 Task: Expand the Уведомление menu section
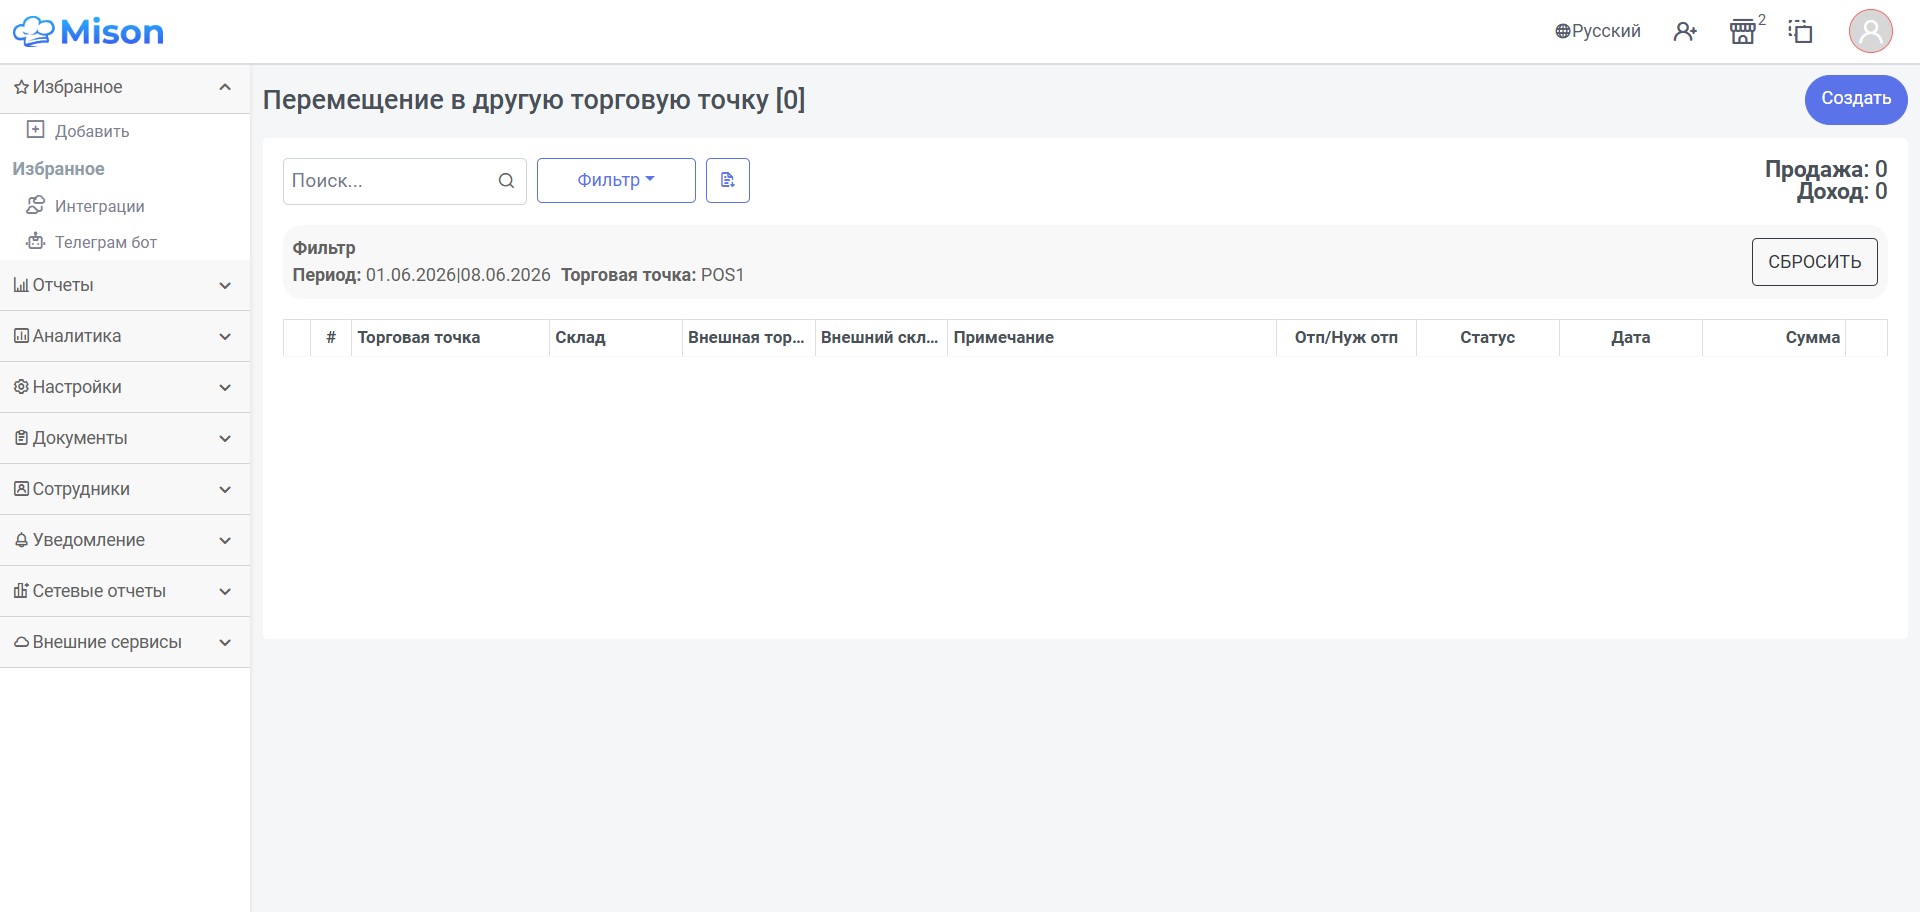click(125, 540)
